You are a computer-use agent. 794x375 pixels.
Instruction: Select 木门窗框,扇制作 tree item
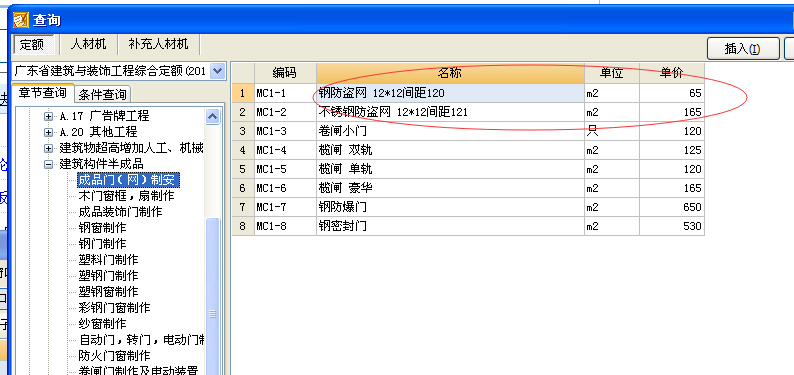(127, 196)
